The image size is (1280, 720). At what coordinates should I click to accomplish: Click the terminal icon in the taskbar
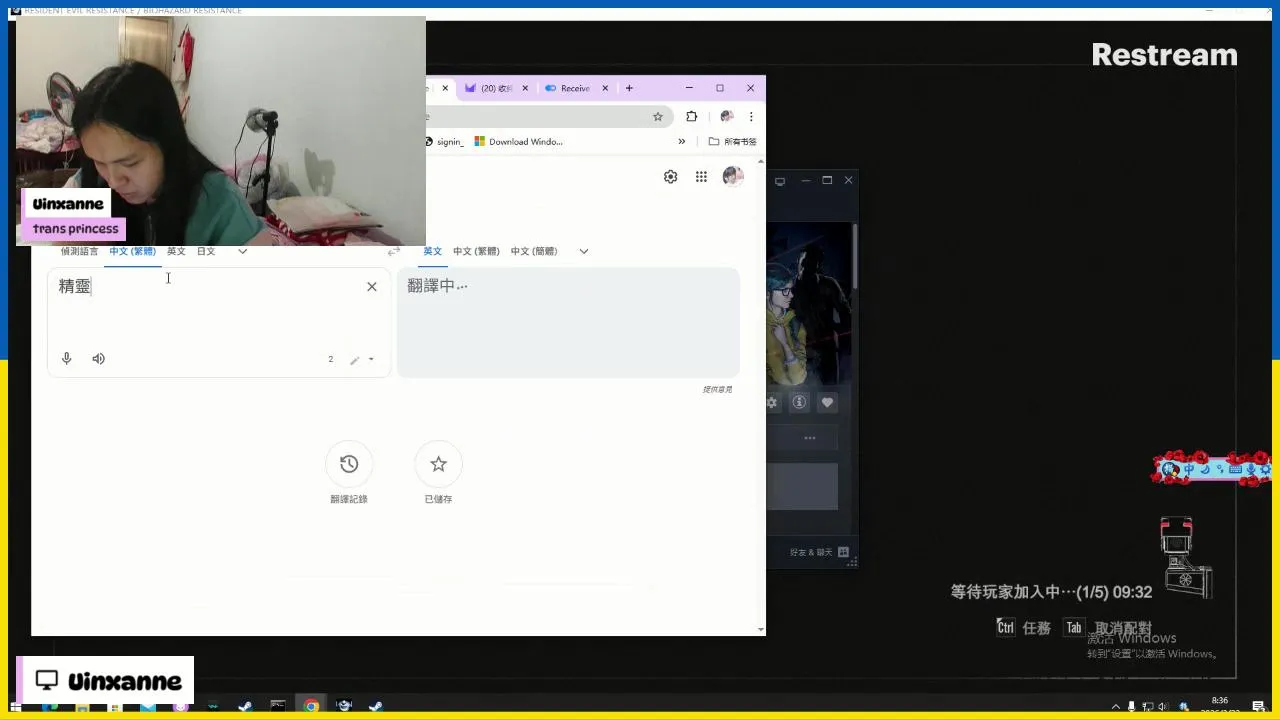point(278,706)
